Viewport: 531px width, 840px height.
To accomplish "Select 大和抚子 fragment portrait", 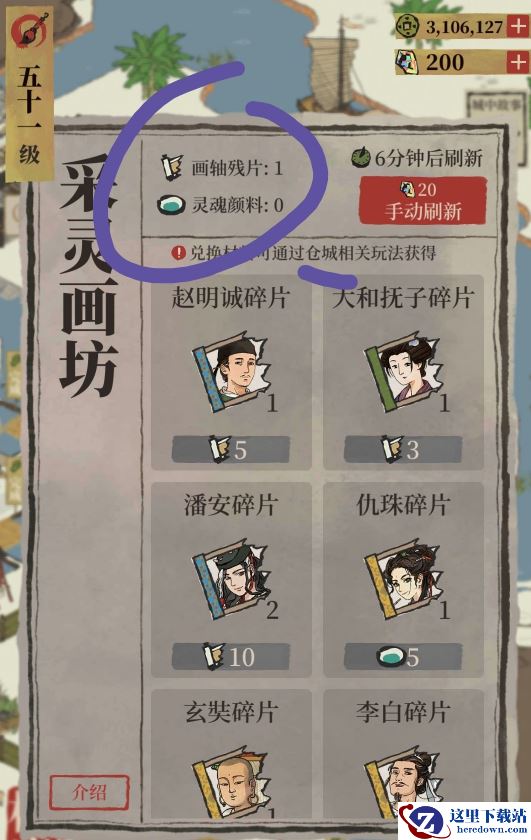I will click(403, 371).
